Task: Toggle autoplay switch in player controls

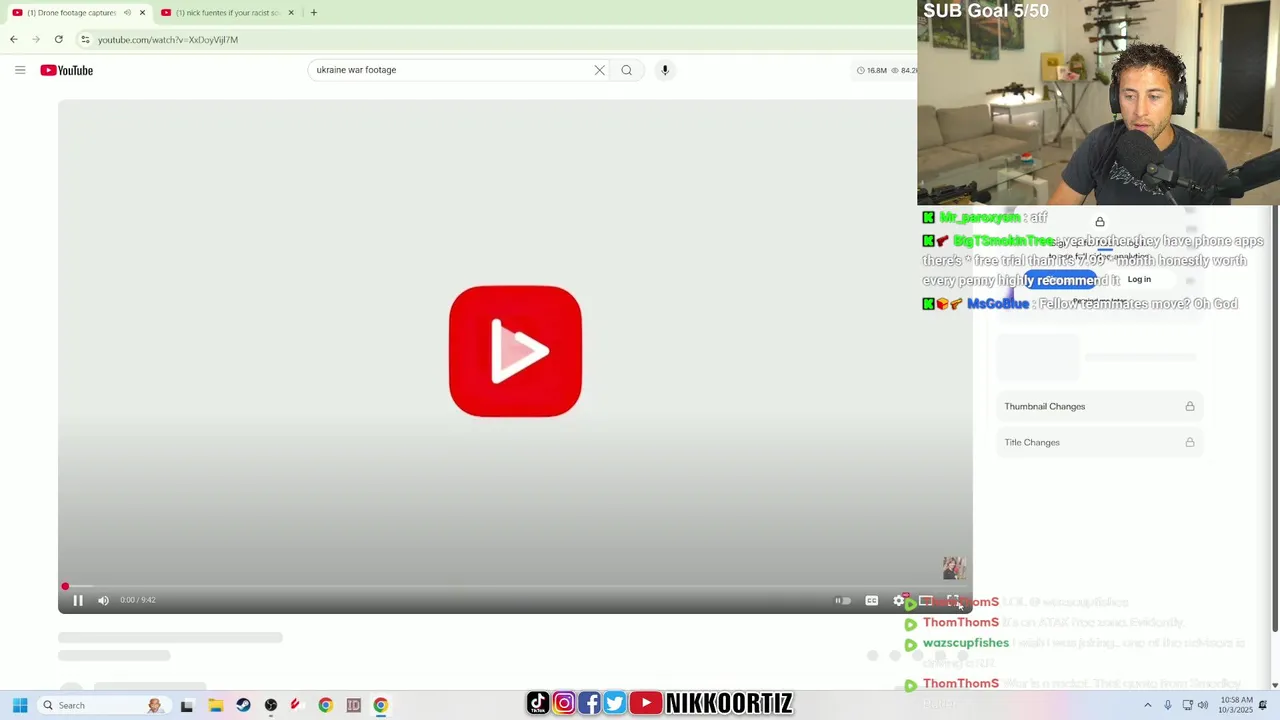Action: coord(843,601)
